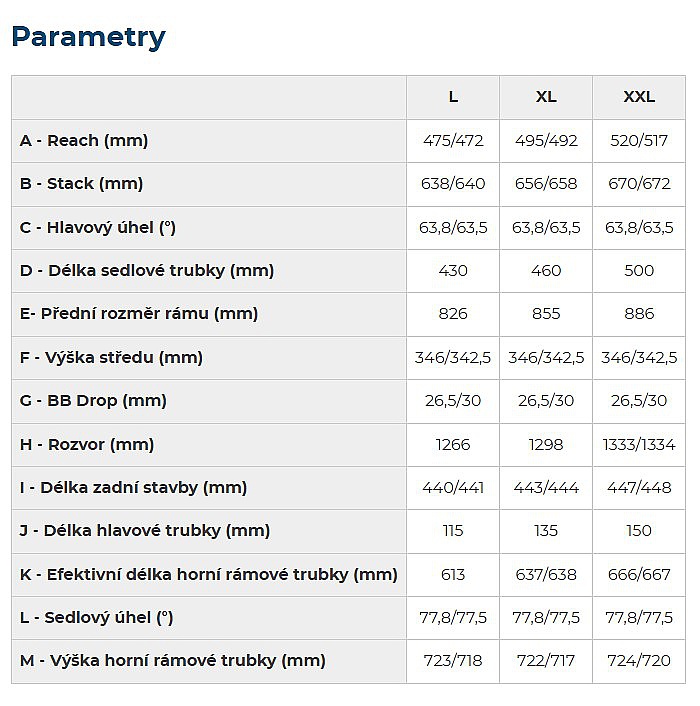
Task: Select the I - Délka zadní stavby label
Action: point(133,487)
